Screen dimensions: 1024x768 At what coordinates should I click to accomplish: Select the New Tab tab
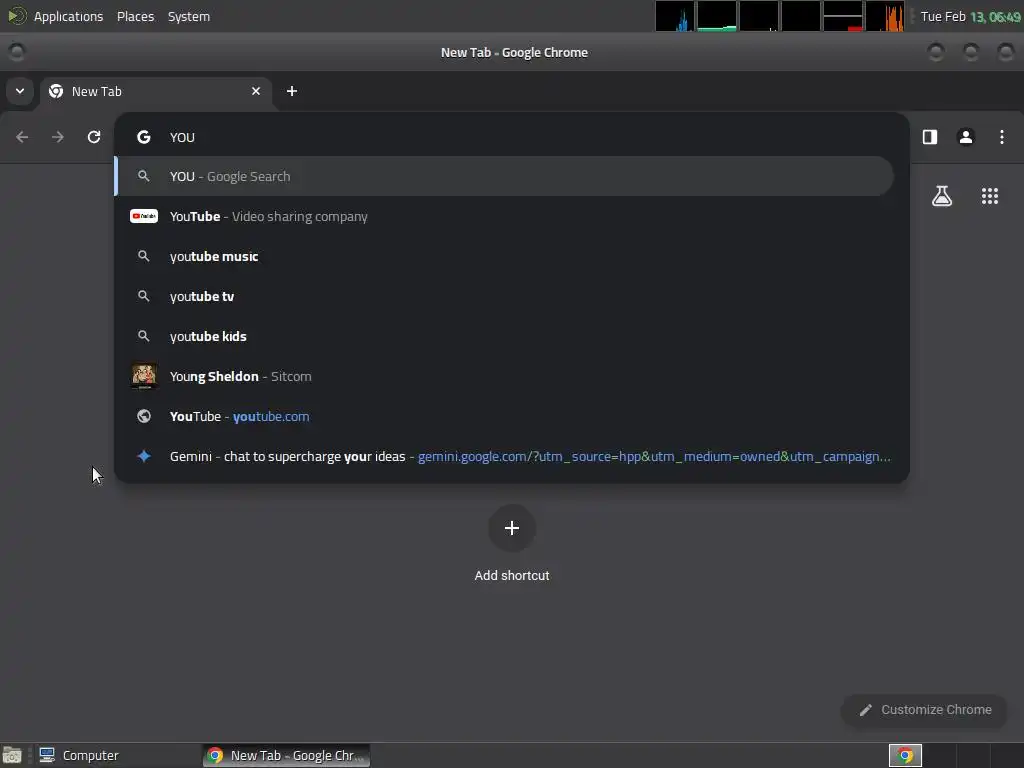pos(157,91)
